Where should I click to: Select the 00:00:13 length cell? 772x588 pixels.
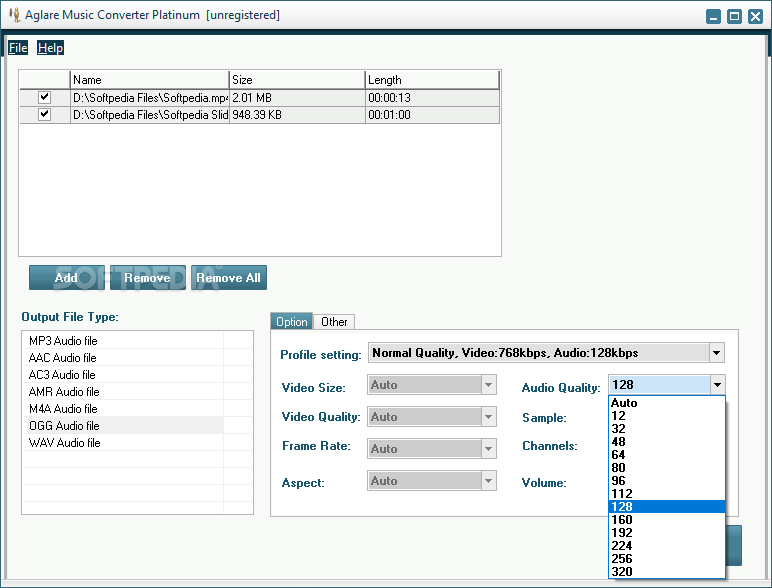432,98
